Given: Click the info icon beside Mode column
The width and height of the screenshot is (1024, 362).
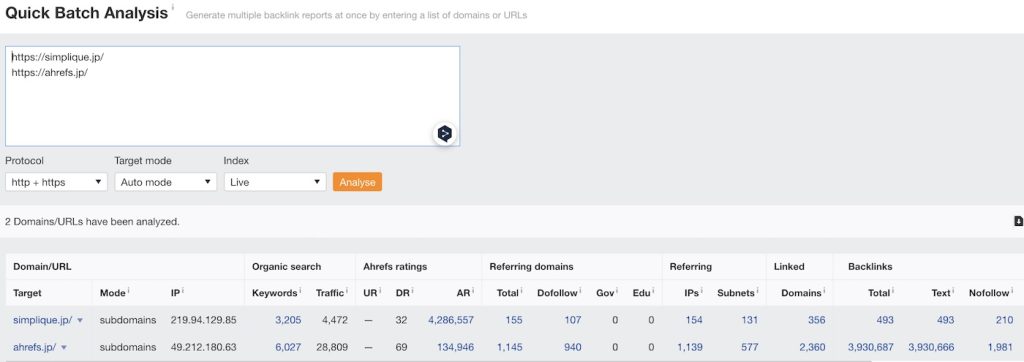Looking at the screenshot, I should tap(130, 289).
